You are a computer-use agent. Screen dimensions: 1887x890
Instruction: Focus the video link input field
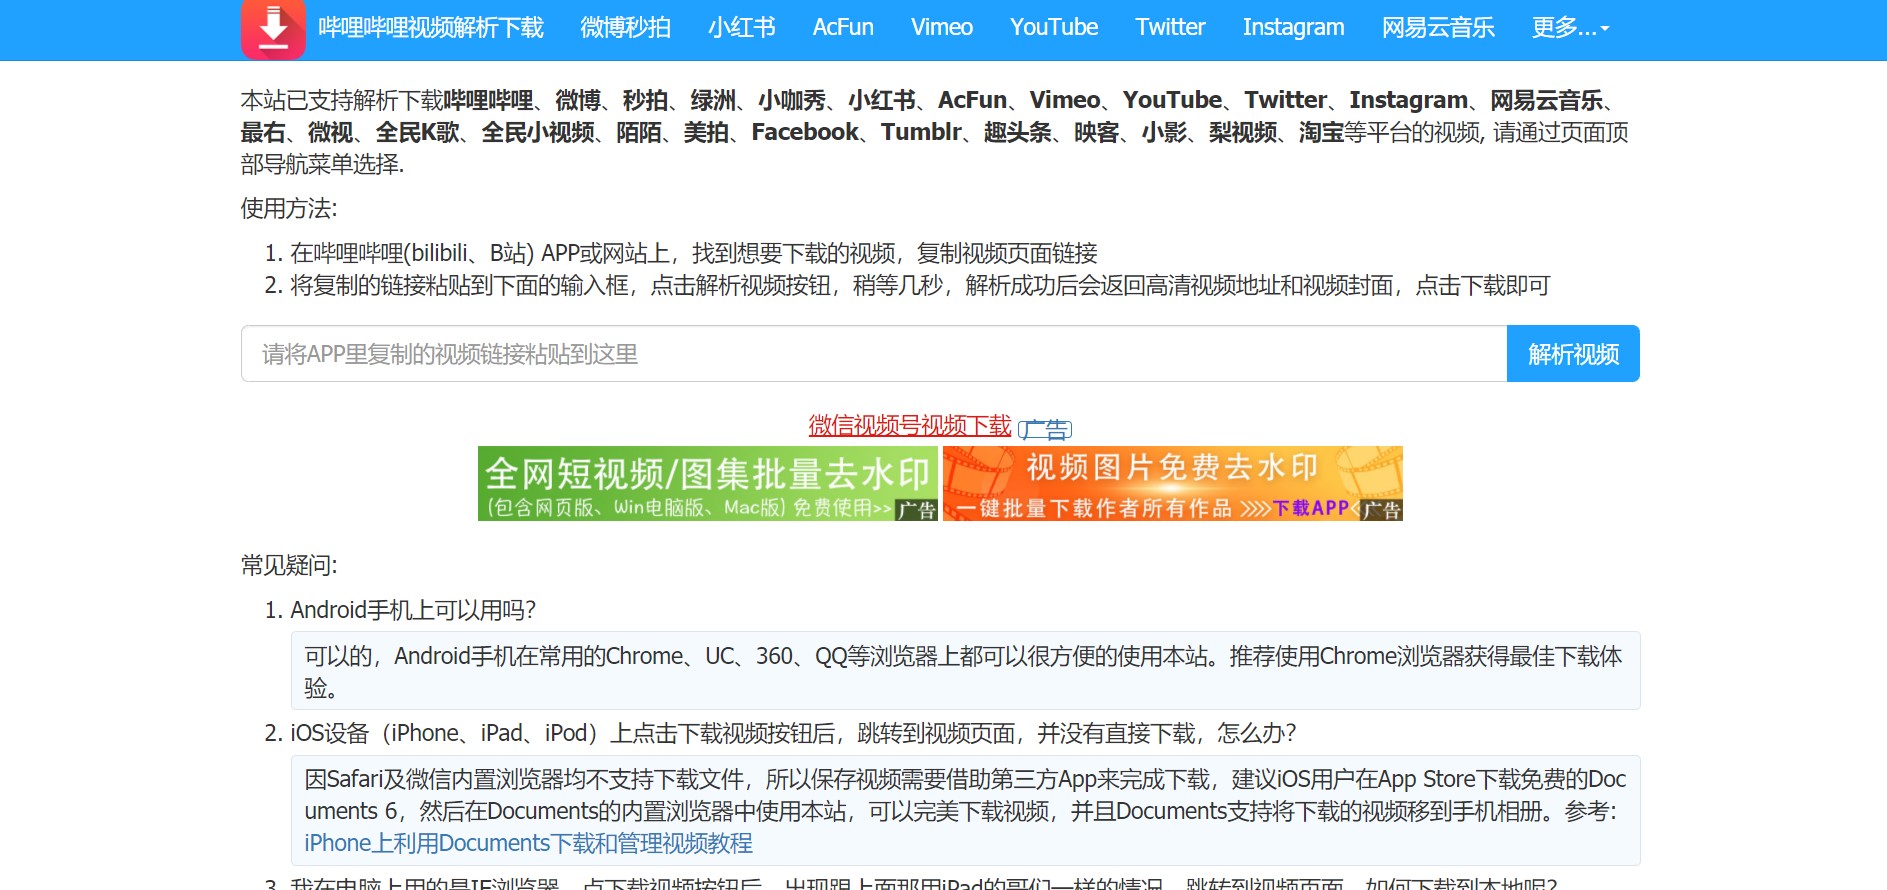(x=874, y=354)
